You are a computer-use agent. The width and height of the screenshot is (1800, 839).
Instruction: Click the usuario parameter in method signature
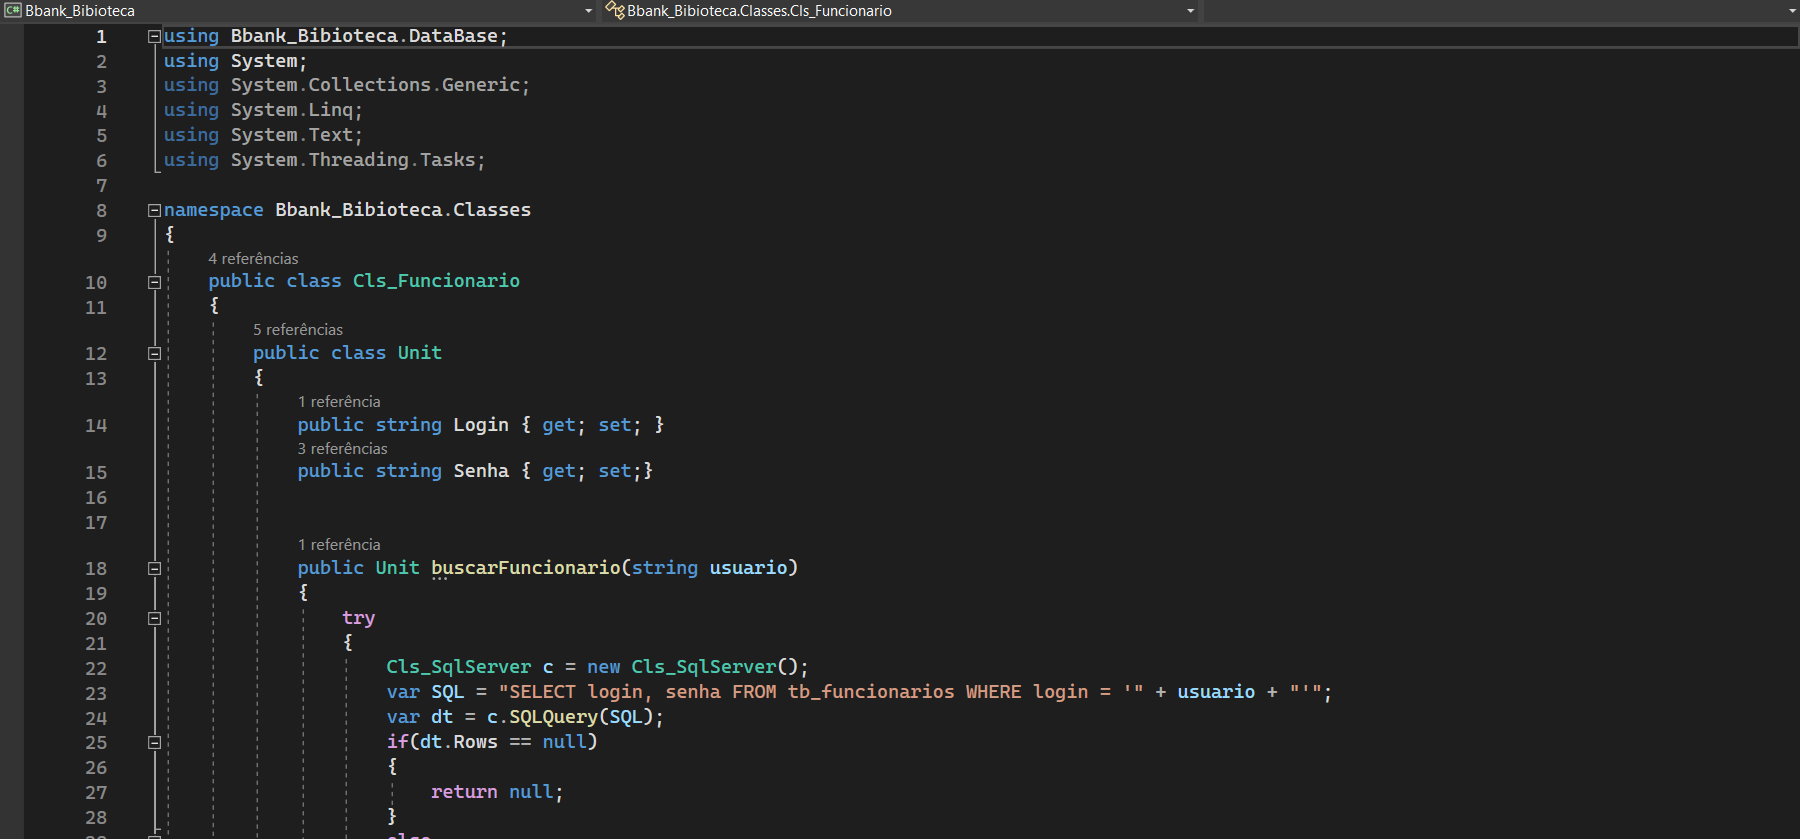pyautogui.click(x=749, y=568)
